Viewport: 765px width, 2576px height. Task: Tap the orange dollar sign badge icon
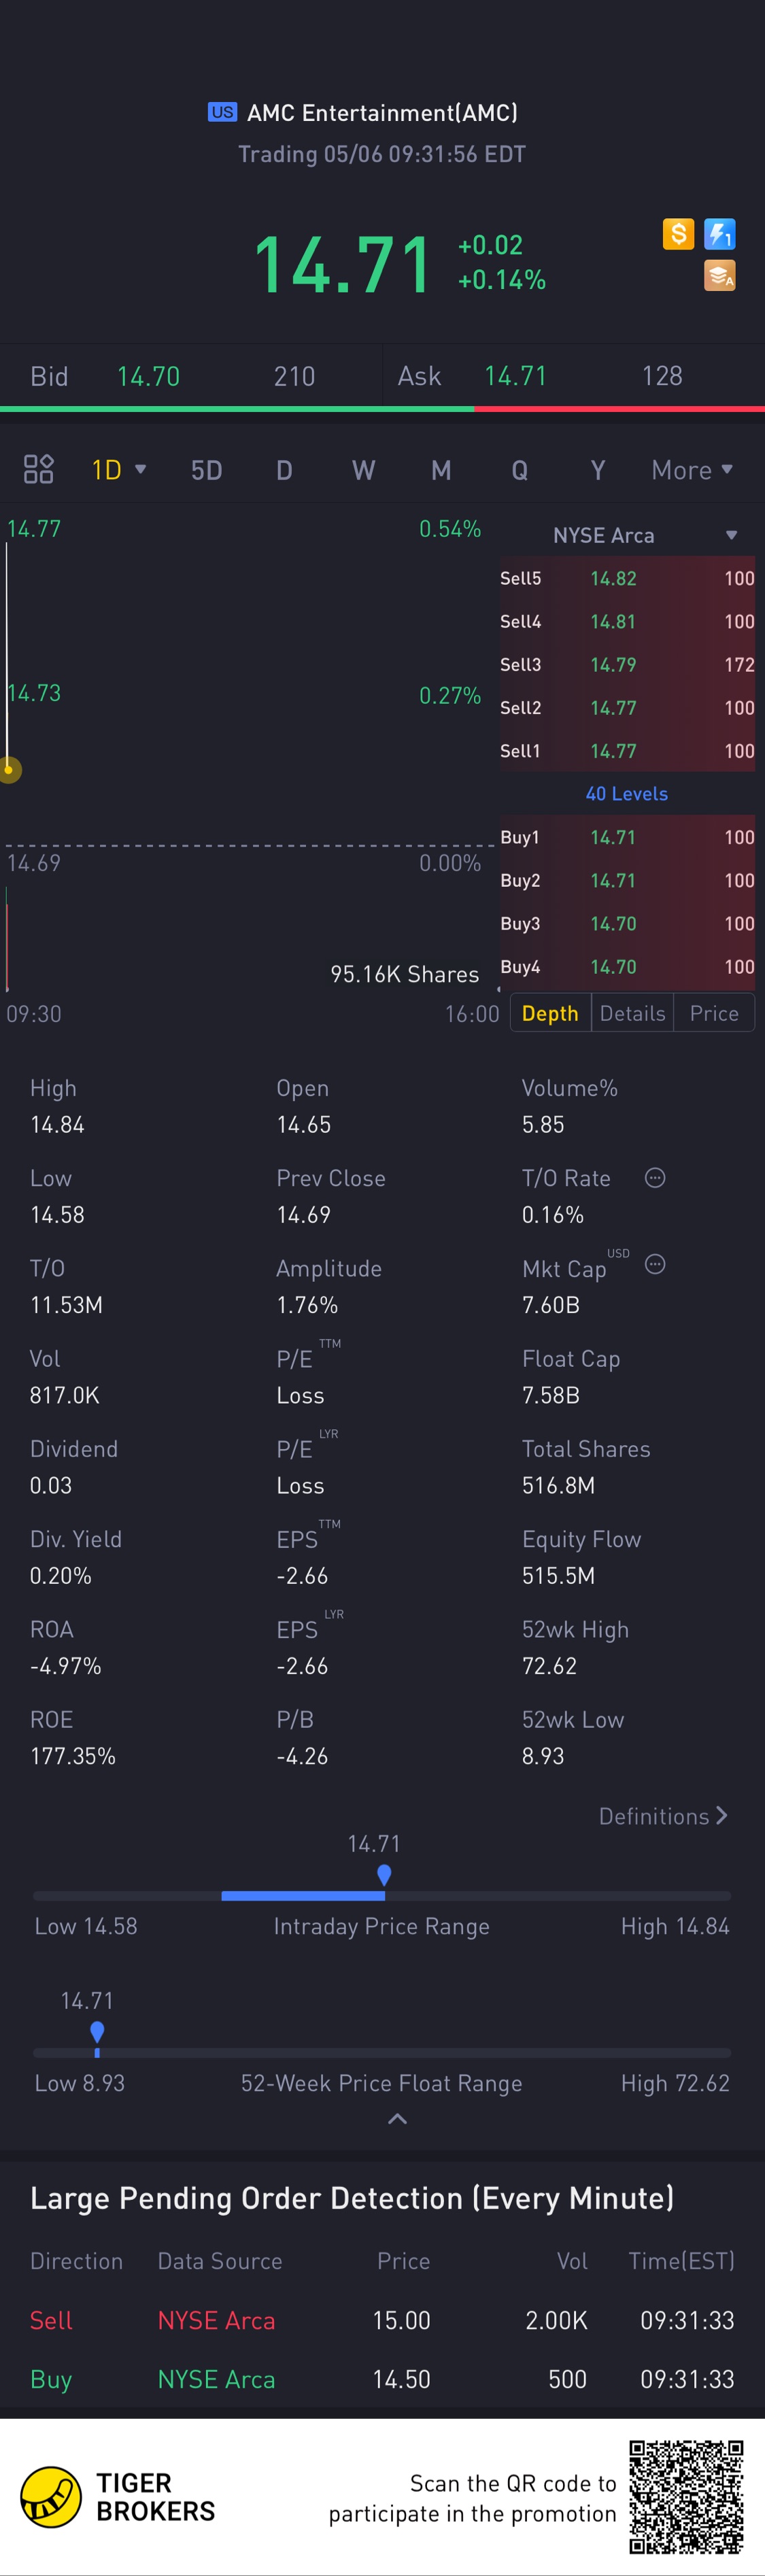point(678,235)
